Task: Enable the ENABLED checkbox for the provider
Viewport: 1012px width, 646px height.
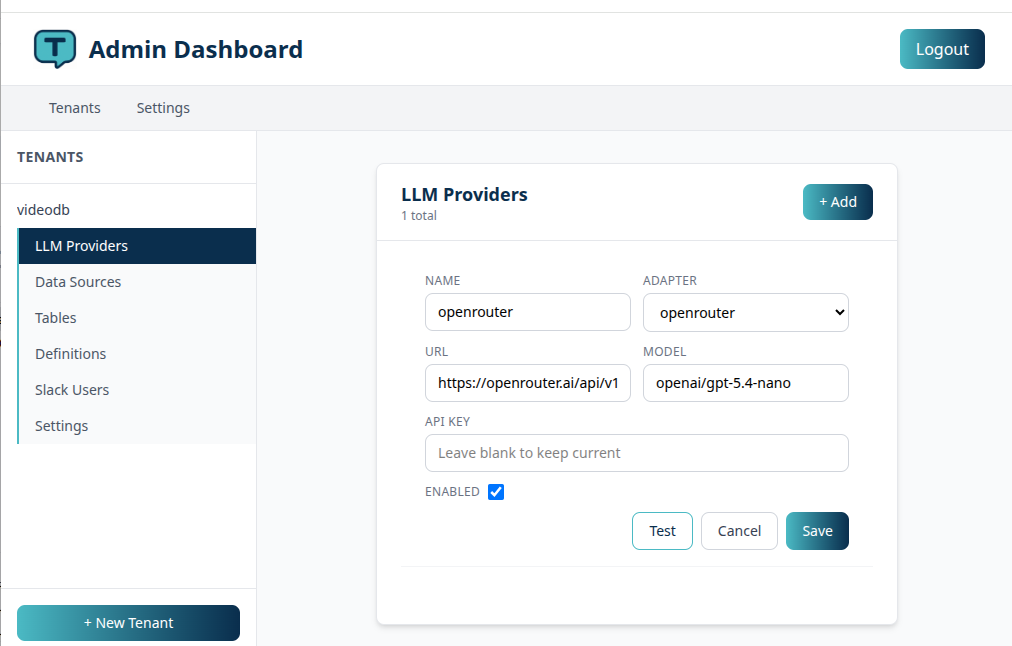Action: pos(496,491)
